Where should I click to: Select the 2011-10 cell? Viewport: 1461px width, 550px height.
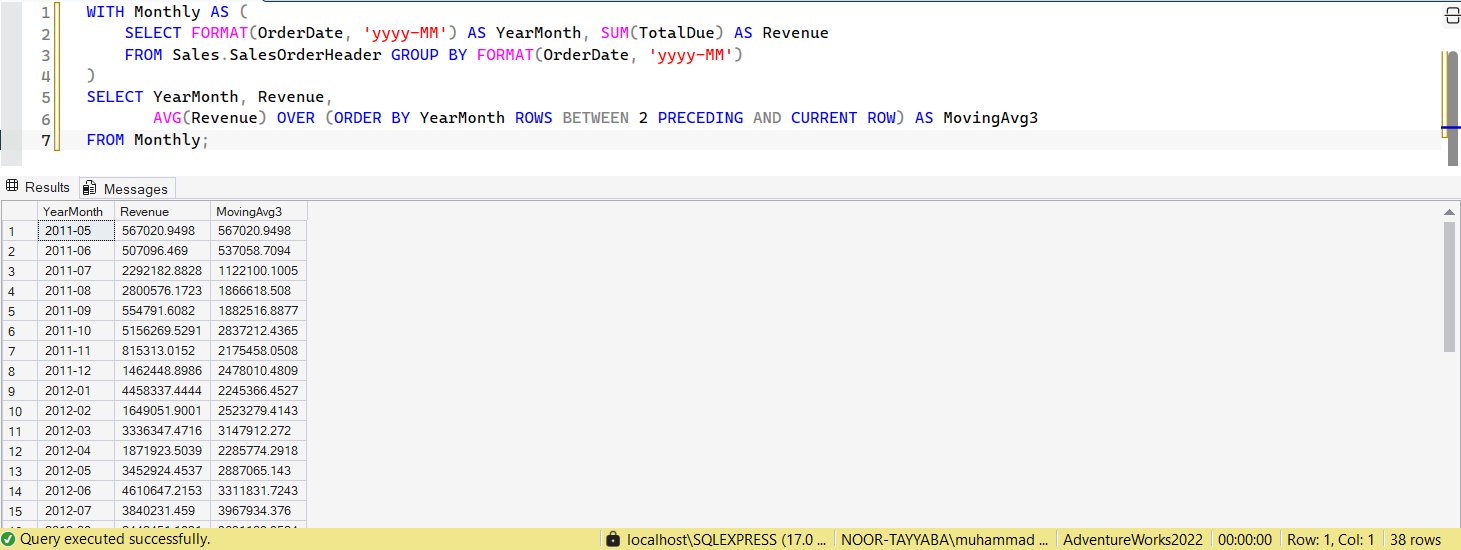75,331
